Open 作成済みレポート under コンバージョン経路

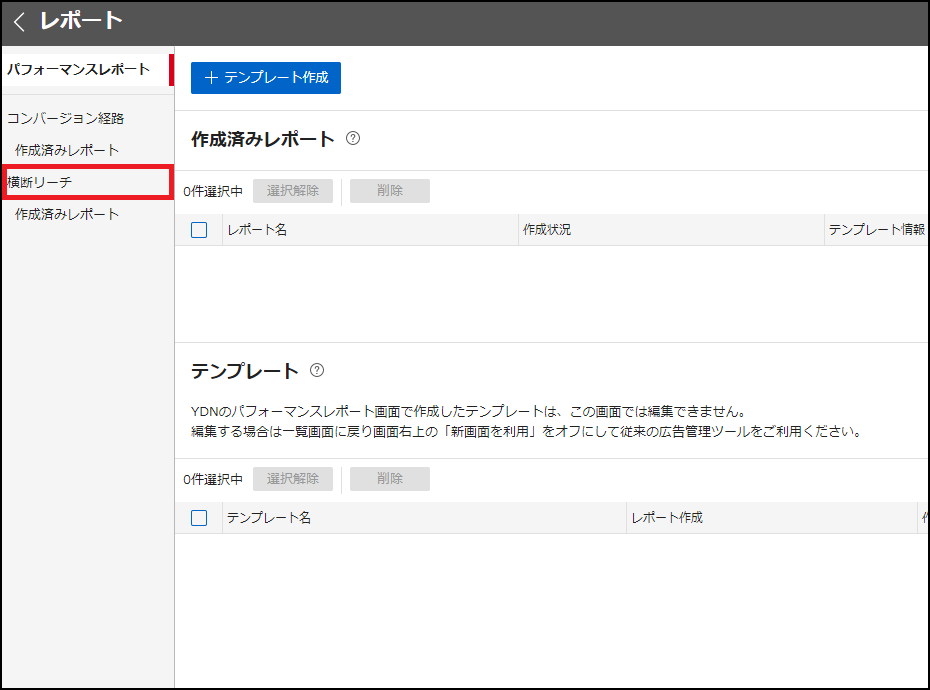tap(67, 150)
